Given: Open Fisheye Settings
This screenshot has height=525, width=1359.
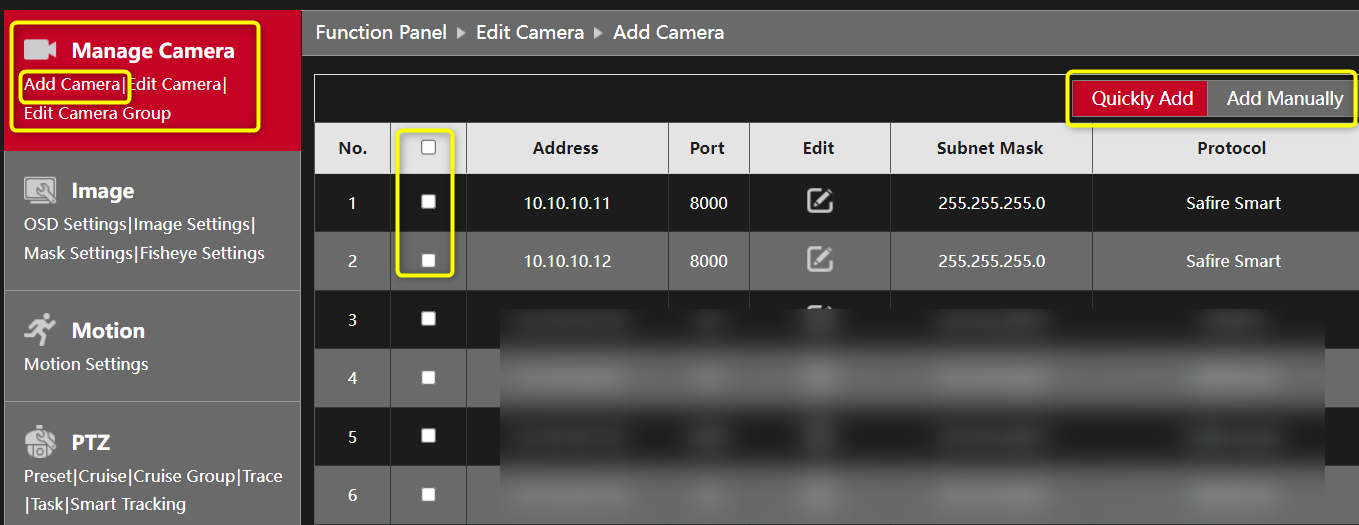Looking at the screenshot, I should click(202, 253).
